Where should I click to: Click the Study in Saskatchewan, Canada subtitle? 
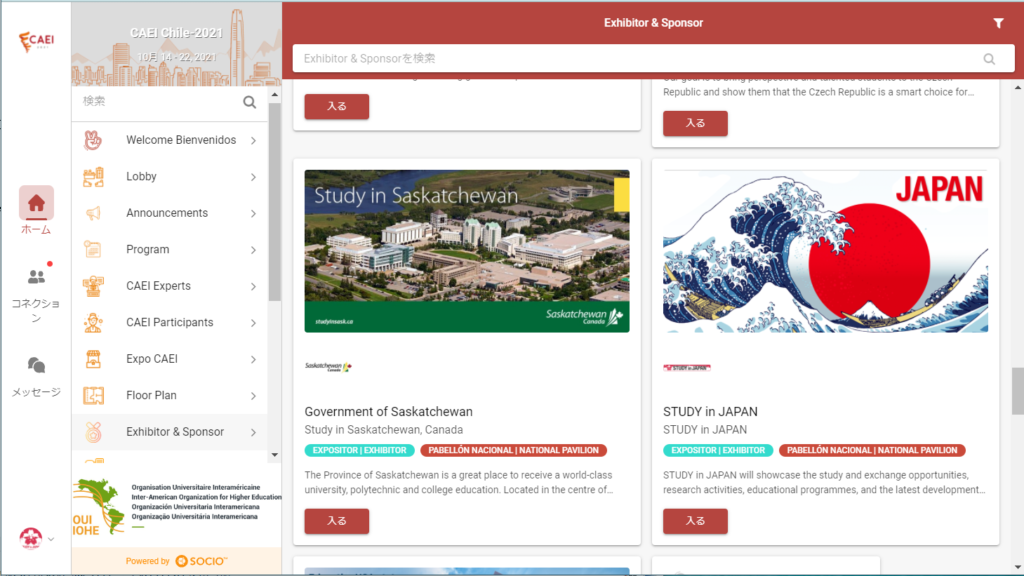(383, 430)
